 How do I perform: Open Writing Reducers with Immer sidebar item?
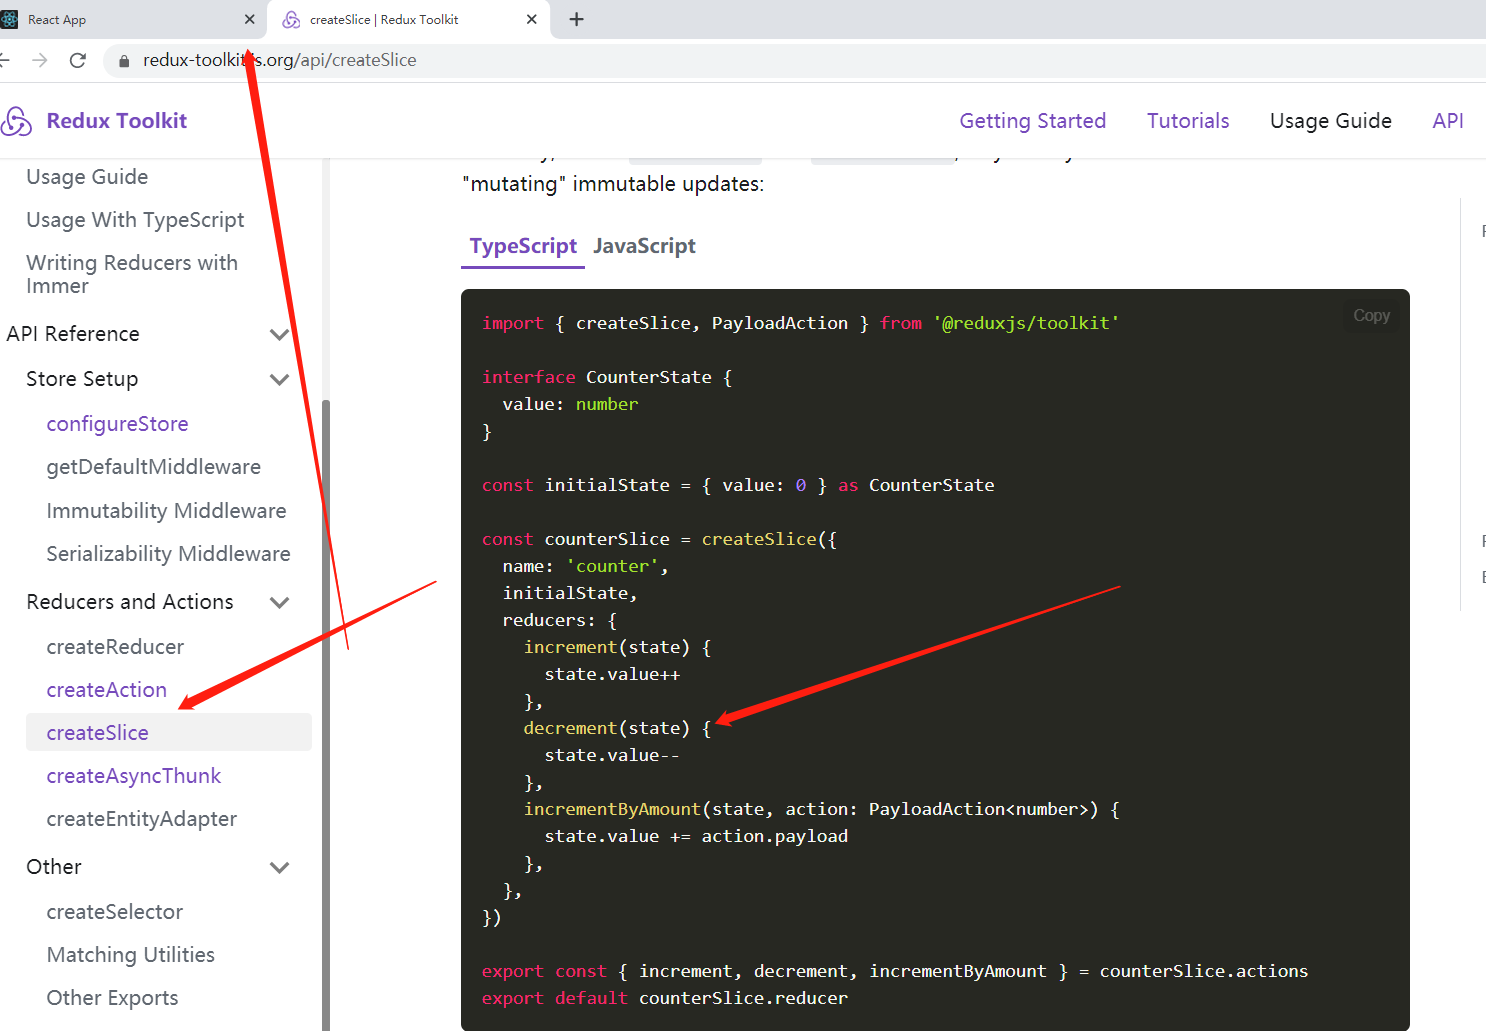point(132,274)
